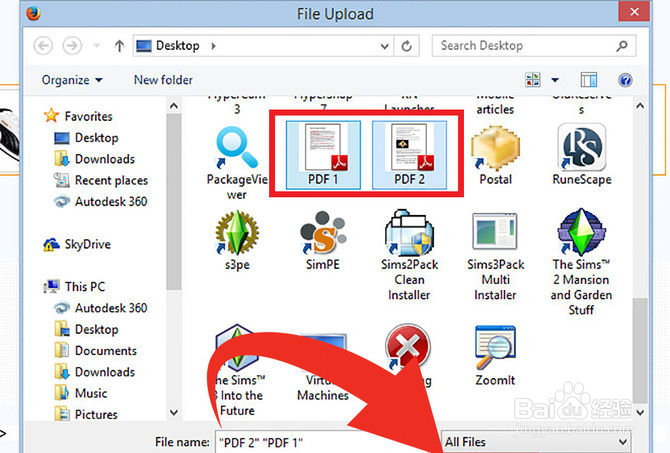This screenshot has width=670, height=453.
Task: Open Autodesk 360 under This PC
Action: coord(100,308)
